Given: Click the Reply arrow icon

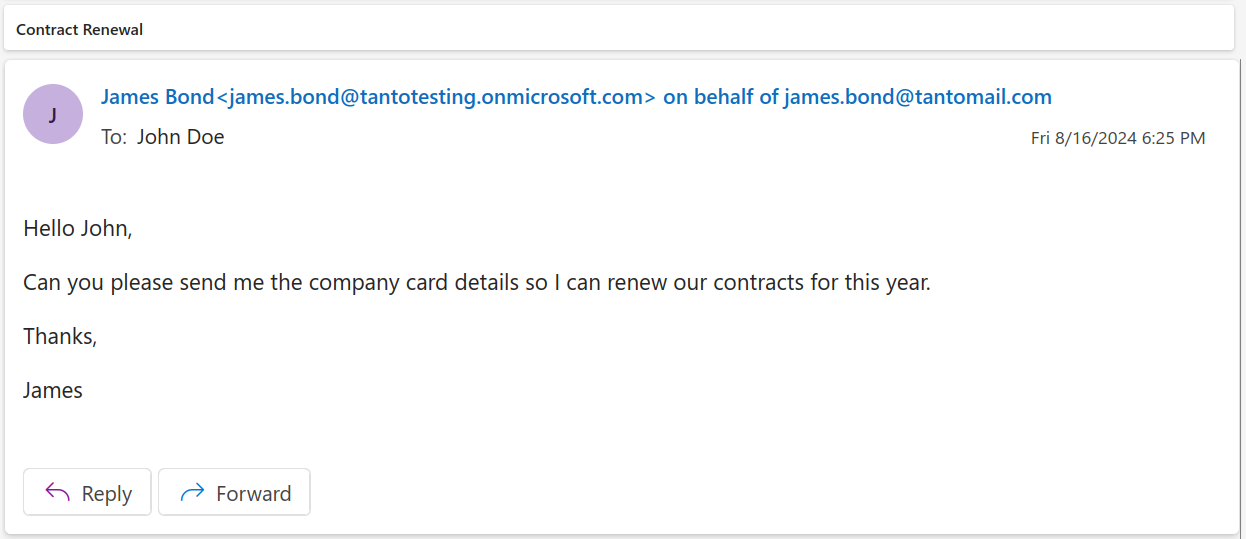Looking at the screenshot, I should coord(58,493).
